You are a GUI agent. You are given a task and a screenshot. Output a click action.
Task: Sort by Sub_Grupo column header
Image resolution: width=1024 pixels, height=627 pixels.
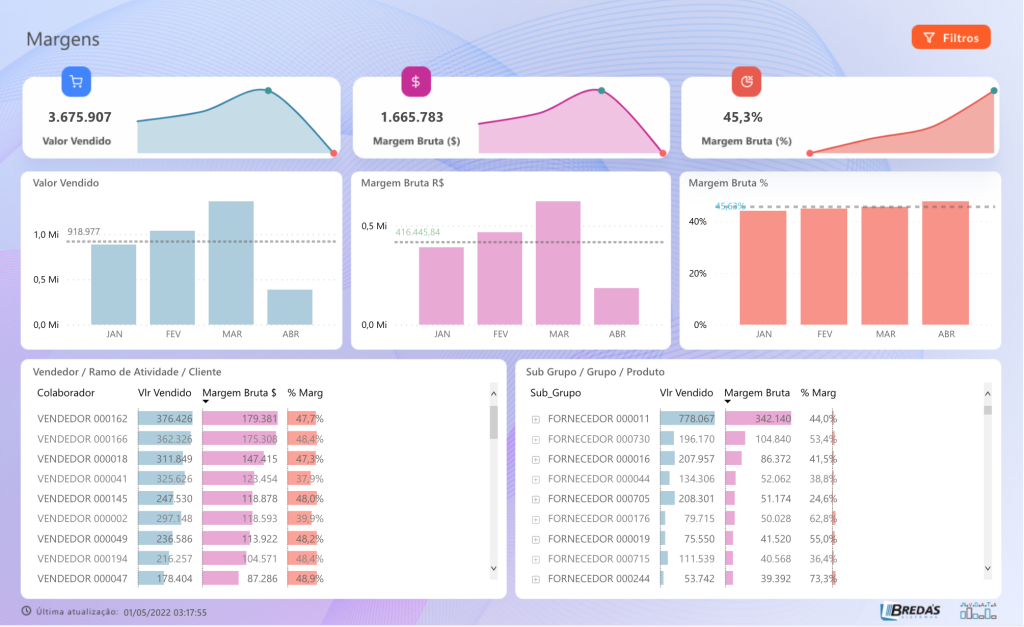coord(555,393)
